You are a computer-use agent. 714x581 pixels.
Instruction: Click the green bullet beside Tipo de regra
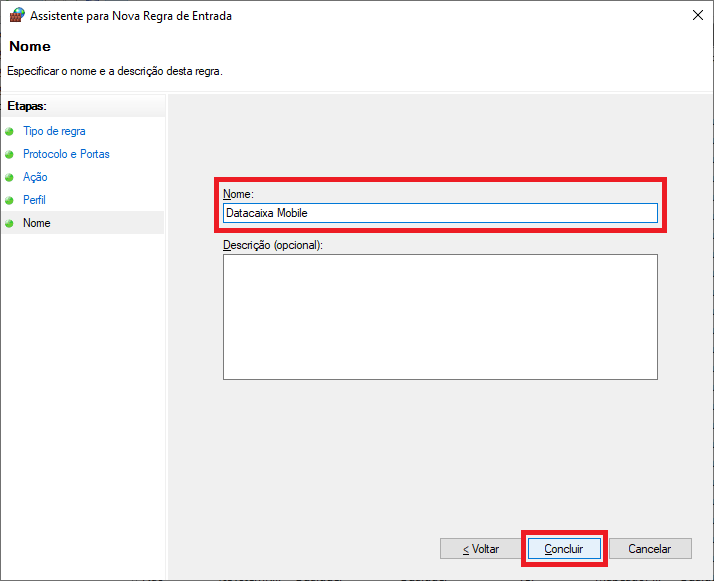(x=10, y=132)
